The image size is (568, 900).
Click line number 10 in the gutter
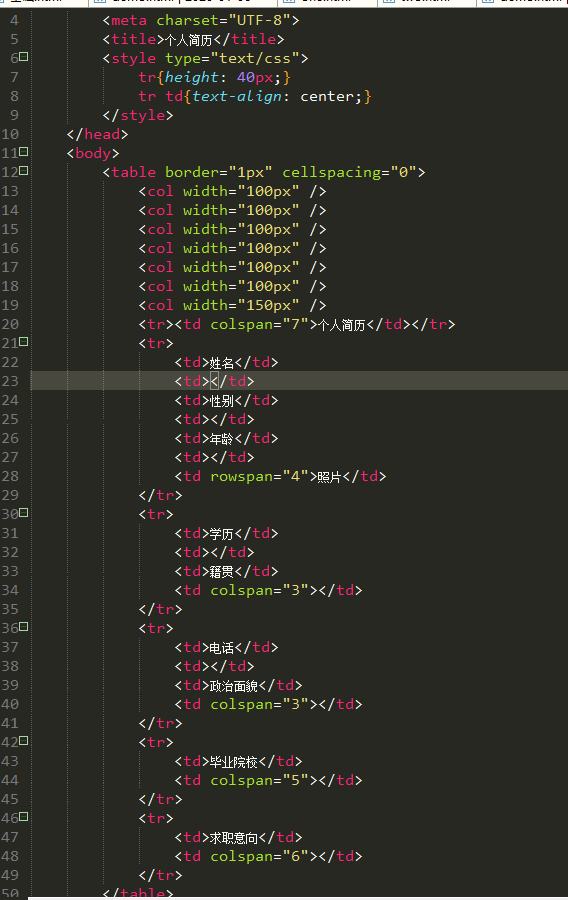pos(10,134)
